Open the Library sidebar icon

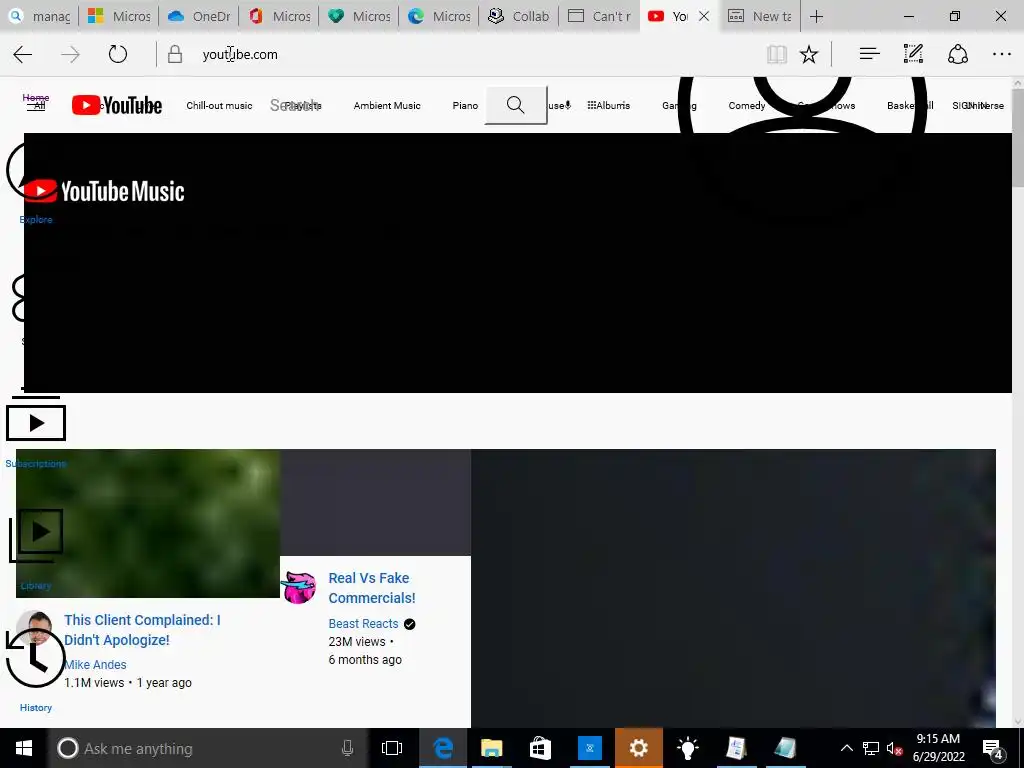36,536
